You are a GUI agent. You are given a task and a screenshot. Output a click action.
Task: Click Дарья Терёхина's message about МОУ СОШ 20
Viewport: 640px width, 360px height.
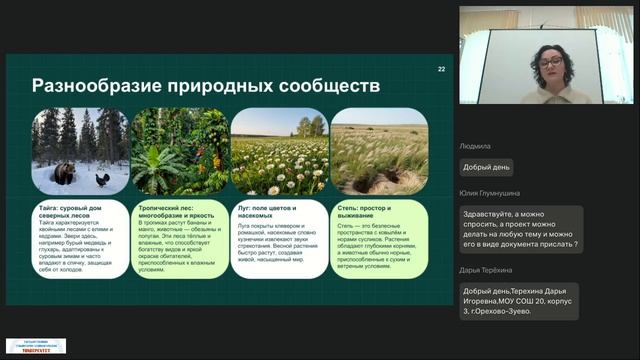[519, 301]
